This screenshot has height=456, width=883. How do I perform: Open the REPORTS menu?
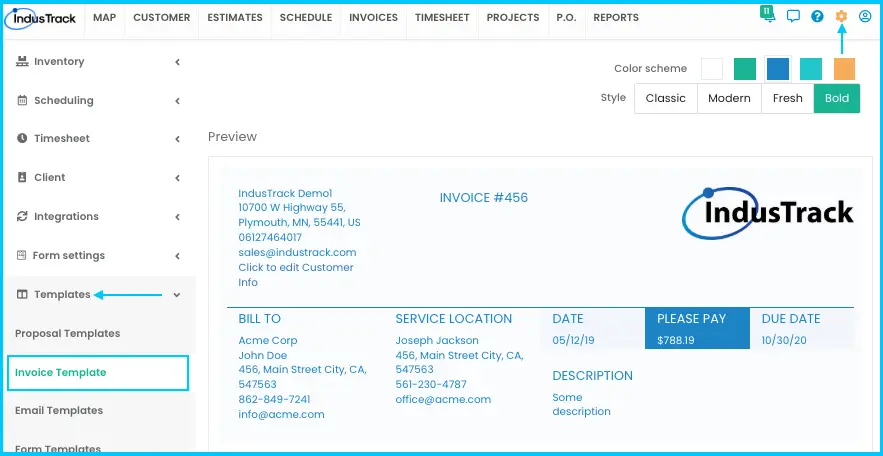coord(616,18)
